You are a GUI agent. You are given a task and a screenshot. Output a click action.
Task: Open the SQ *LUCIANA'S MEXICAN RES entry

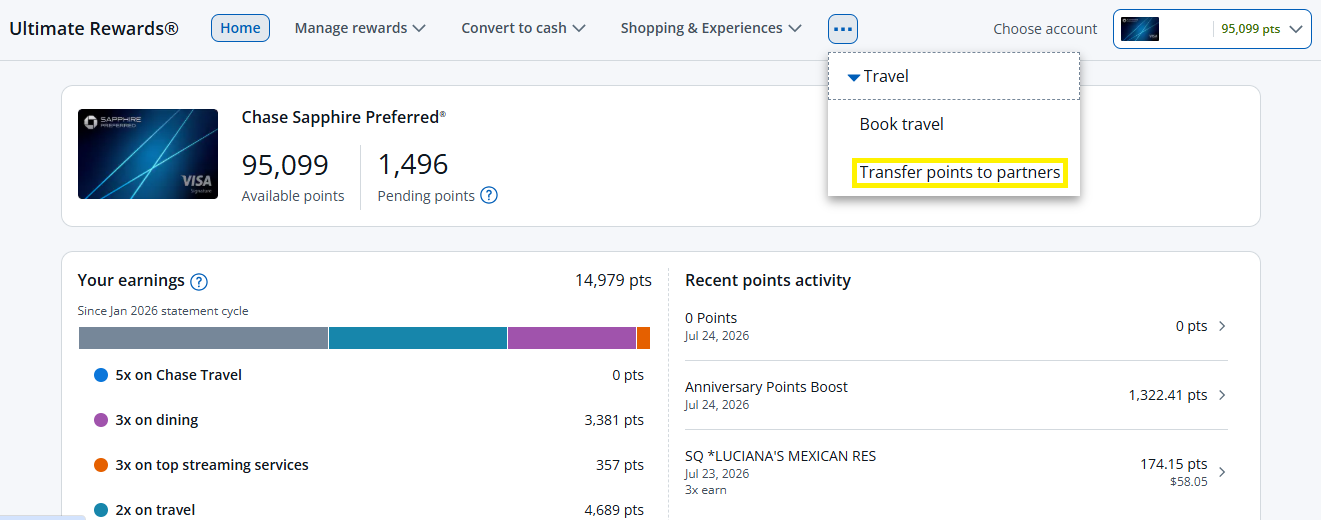pos(956,472)
